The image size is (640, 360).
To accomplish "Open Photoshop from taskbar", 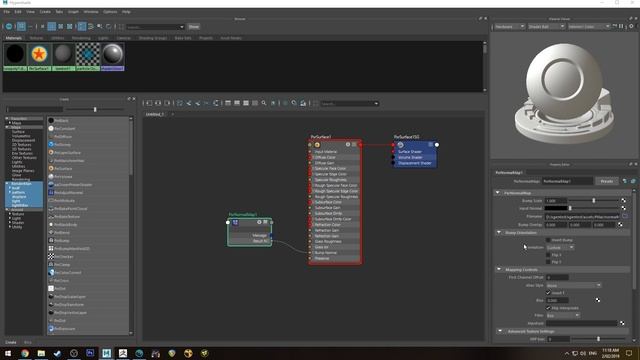I will pos(90,353).
